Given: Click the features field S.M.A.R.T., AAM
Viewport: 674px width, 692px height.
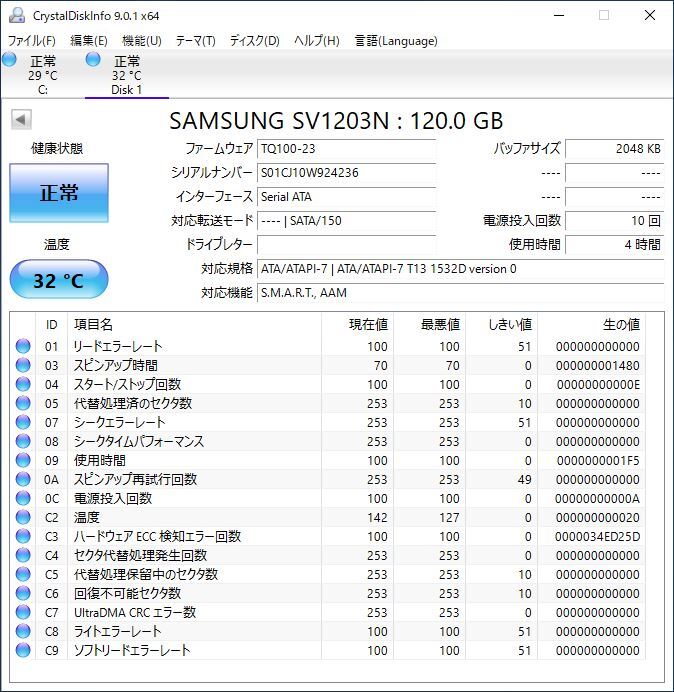Looking at the screenshot, I should [x=460, y=293].
